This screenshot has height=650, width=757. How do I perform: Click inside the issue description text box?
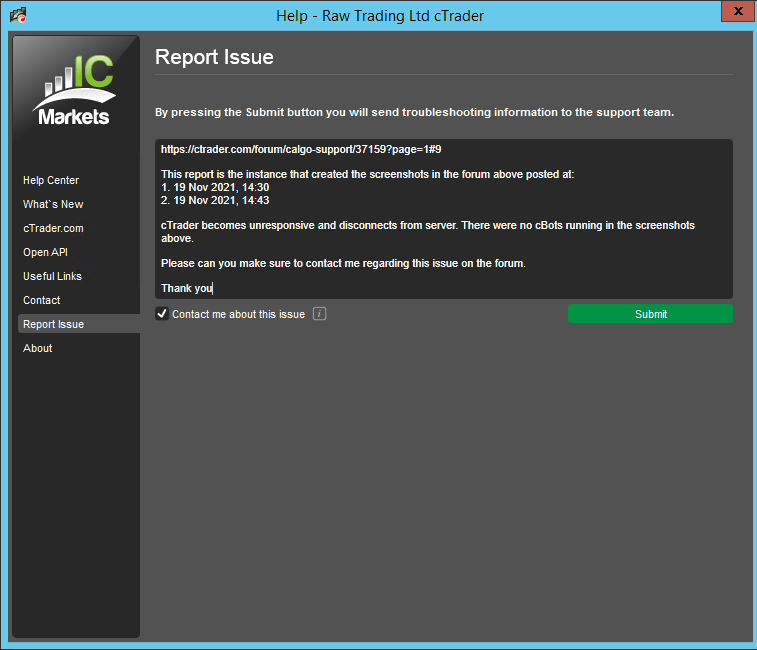point(444,219)
